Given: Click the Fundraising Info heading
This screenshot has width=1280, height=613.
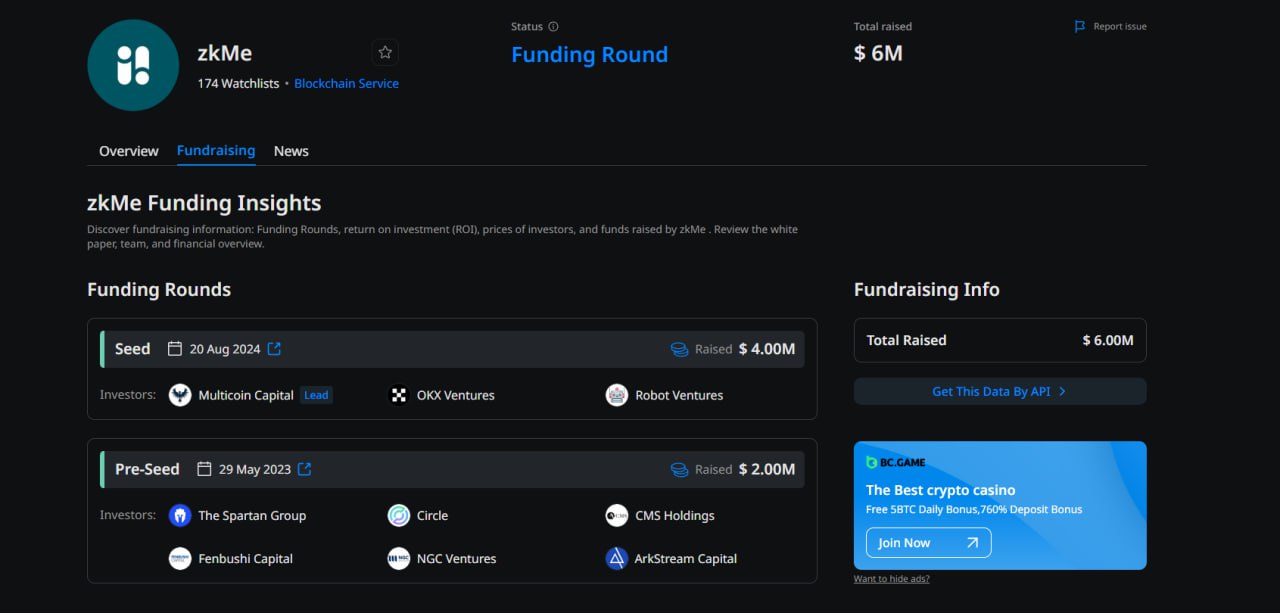Looking at the screenshot, I should coord(927,290).
